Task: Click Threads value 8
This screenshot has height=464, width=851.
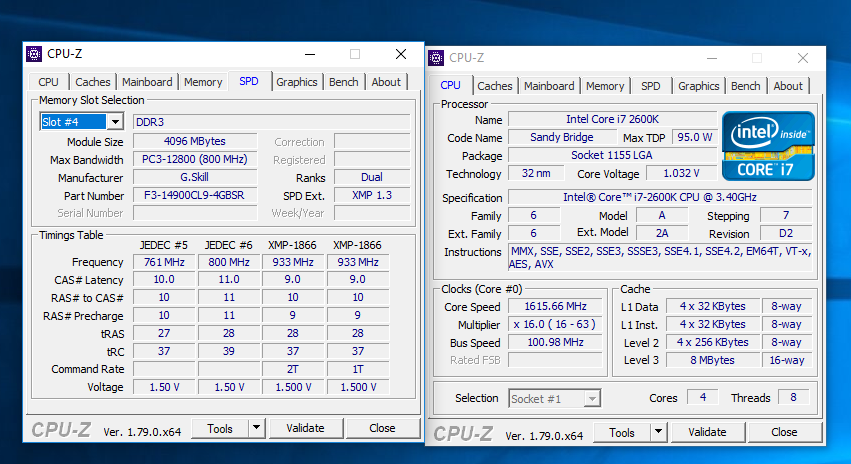Action: click(793, 397)
